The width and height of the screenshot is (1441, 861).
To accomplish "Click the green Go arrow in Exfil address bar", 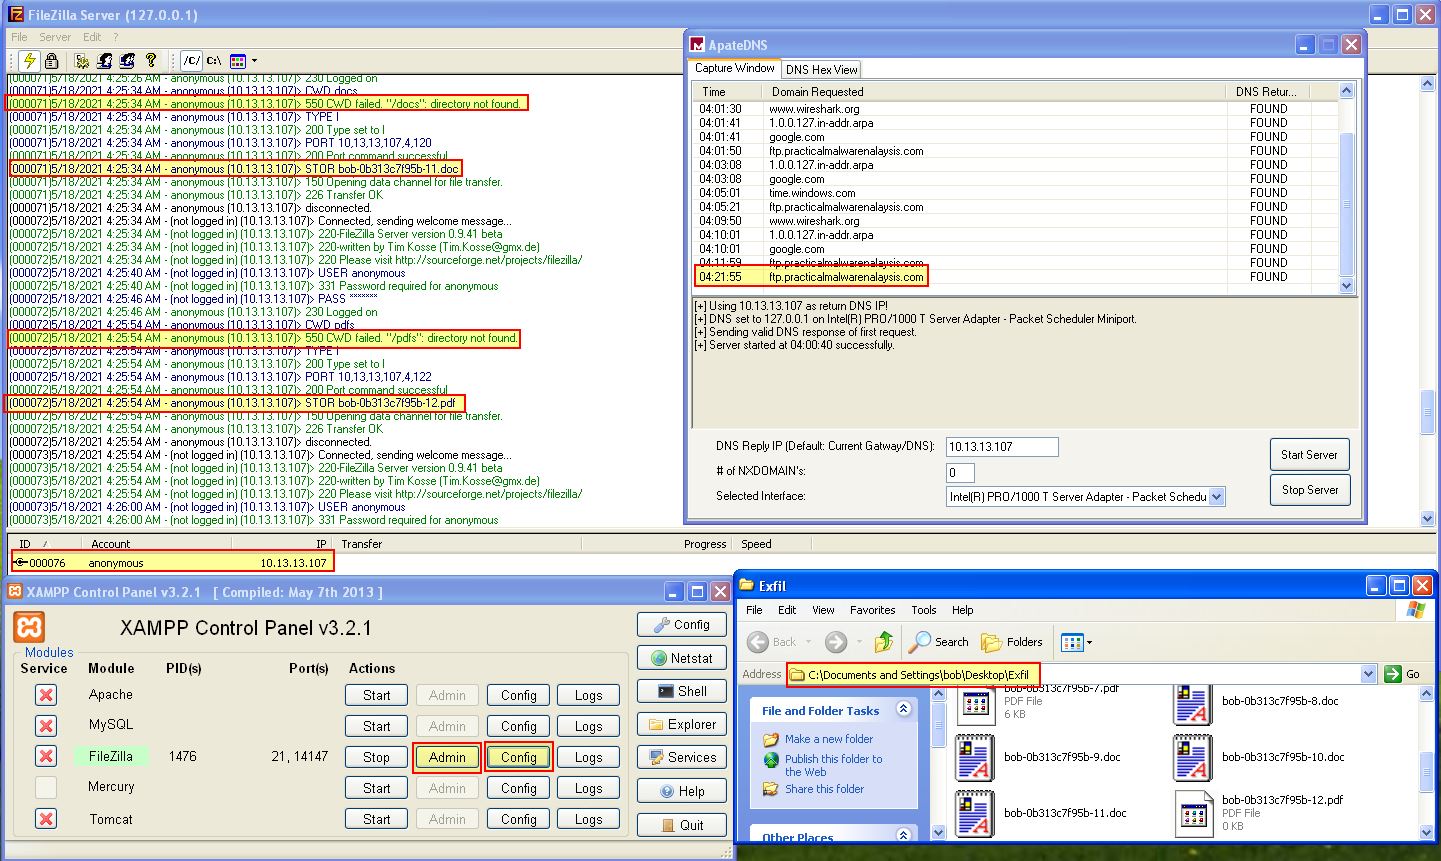I will [x=1392, y=674].
